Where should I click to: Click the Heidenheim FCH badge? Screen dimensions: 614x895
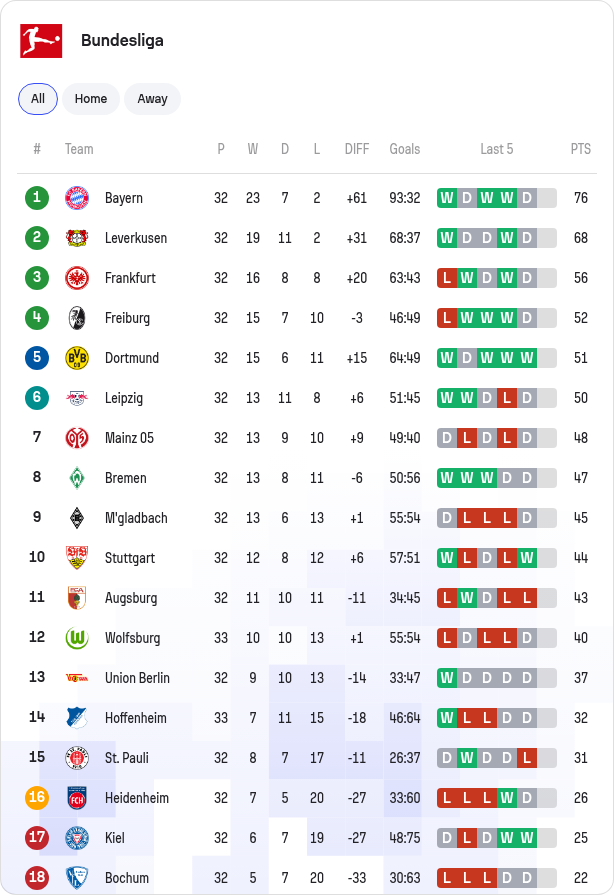(x=77, y=798)
